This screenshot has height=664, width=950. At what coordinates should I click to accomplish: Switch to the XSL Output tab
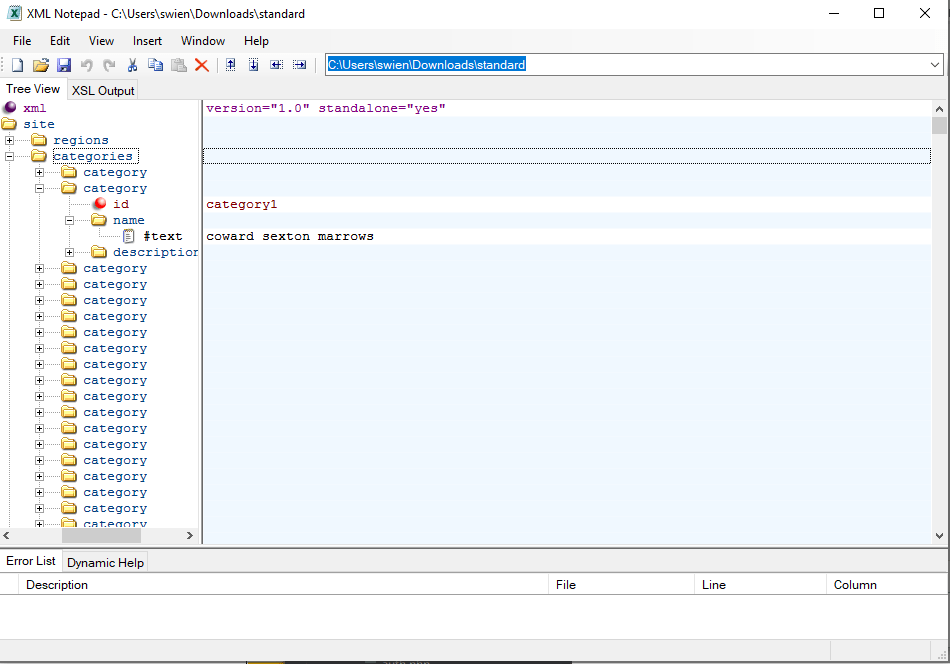point(102,89)
